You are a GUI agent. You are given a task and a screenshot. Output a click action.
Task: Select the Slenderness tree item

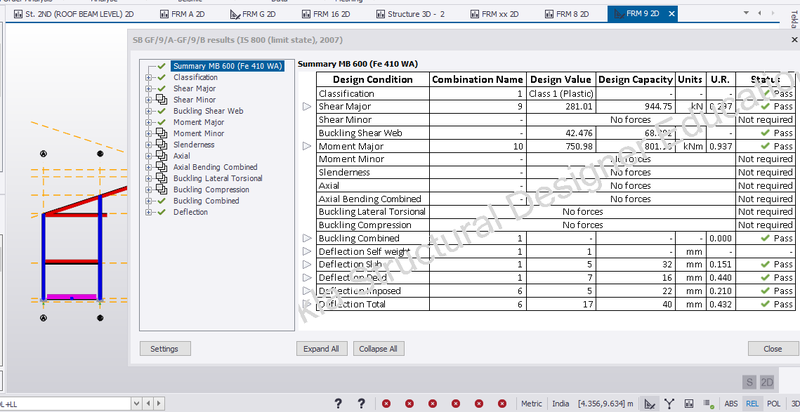point(194,145)
